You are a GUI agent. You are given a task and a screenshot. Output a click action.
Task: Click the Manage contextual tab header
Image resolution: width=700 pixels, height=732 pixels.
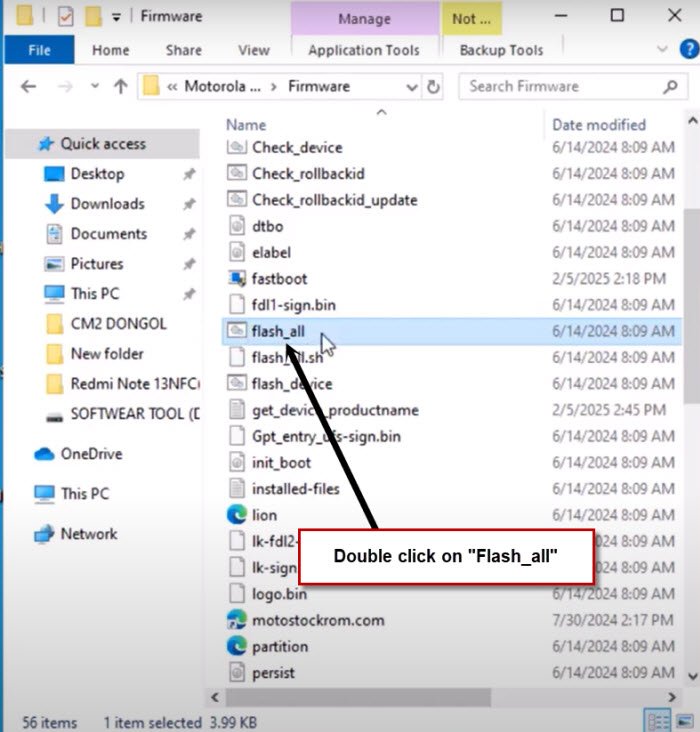(x=364, y=19)
